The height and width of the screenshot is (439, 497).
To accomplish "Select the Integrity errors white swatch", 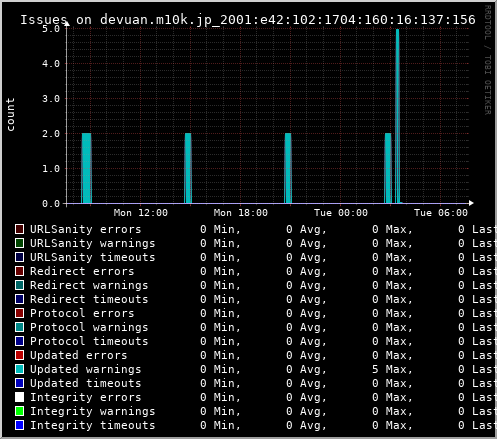I will [x=19, y=397].
